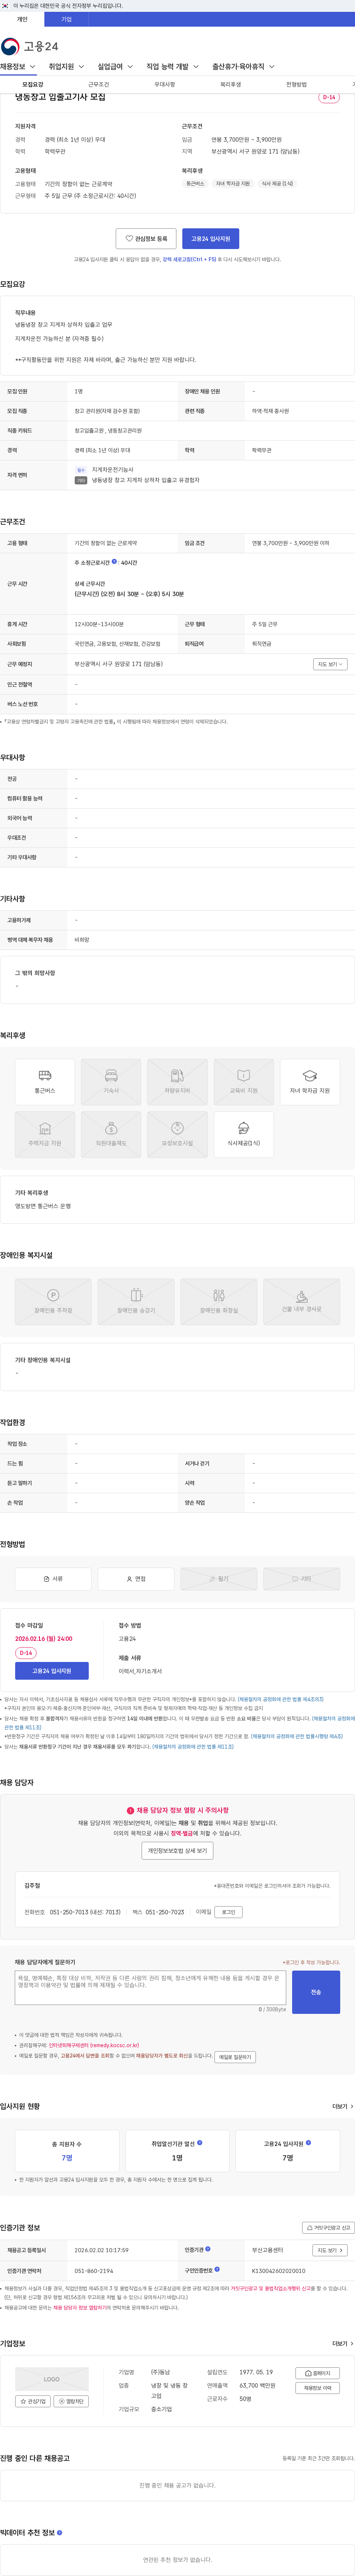Screen dimensions: 355x2576
Task: Select the 기숙사 welfare icon
Action: 111,1082
